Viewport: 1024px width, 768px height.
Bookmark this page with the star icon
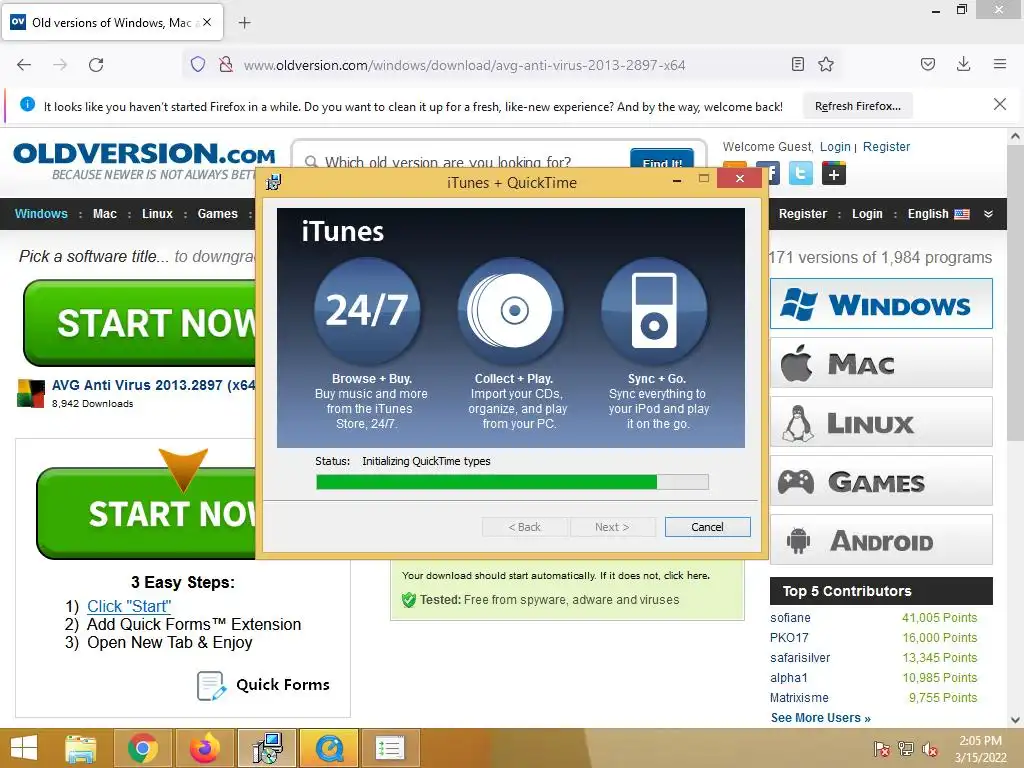click(x=826, y=64)
